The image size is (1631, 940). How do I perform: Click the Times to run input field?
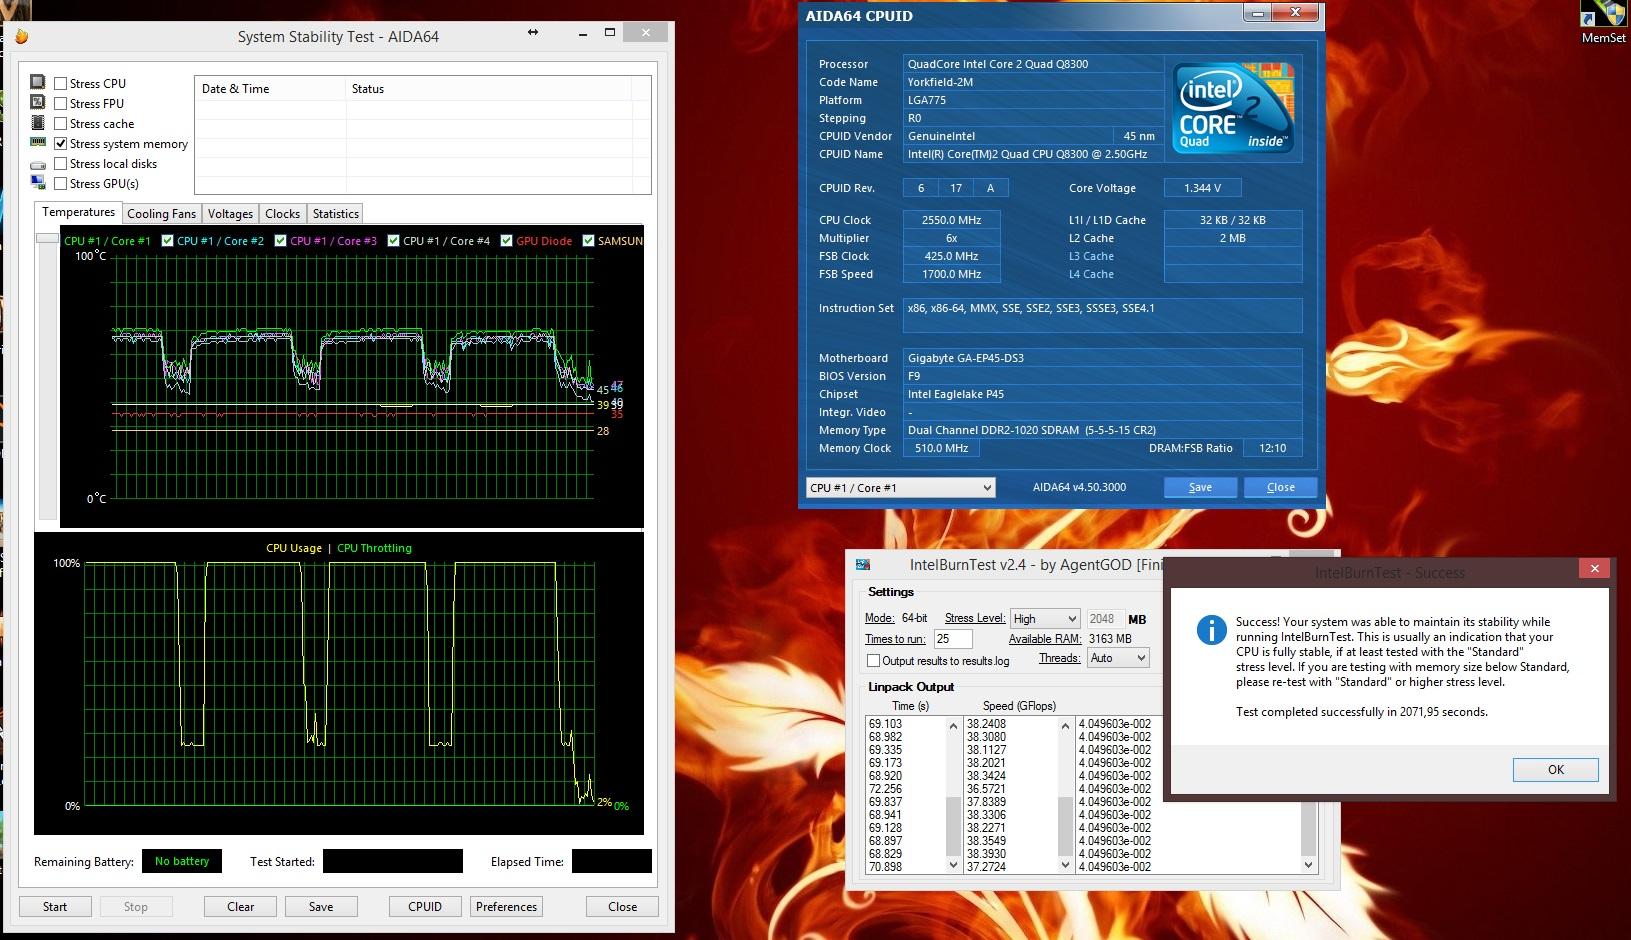point(953,639)
